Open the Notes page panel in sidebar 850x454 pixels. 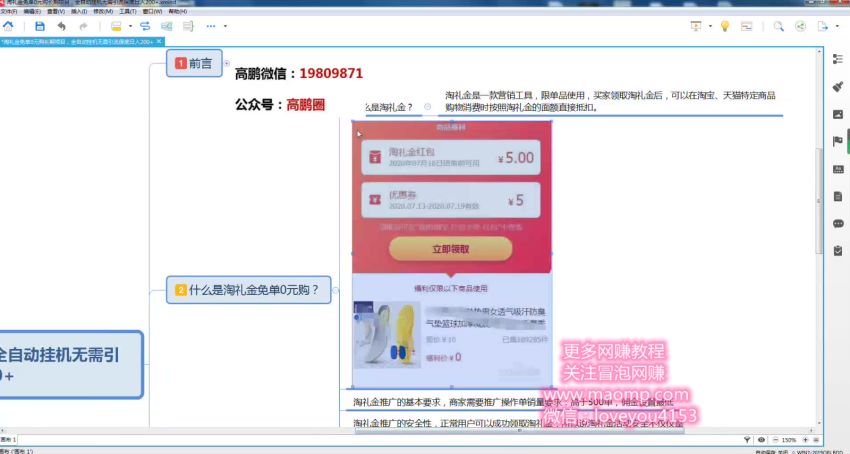pos(838,196)
